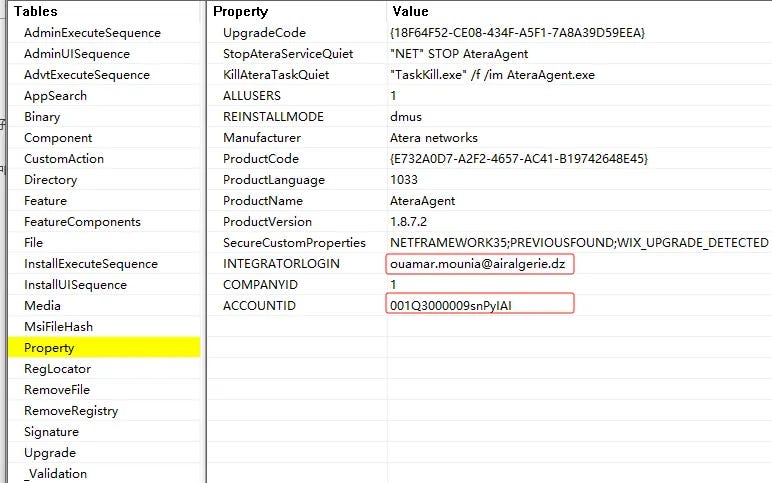The height and width of the screenshot is (483, 772).
Task: Select the ACCOUNTID value cell
Action: point(480,303)
